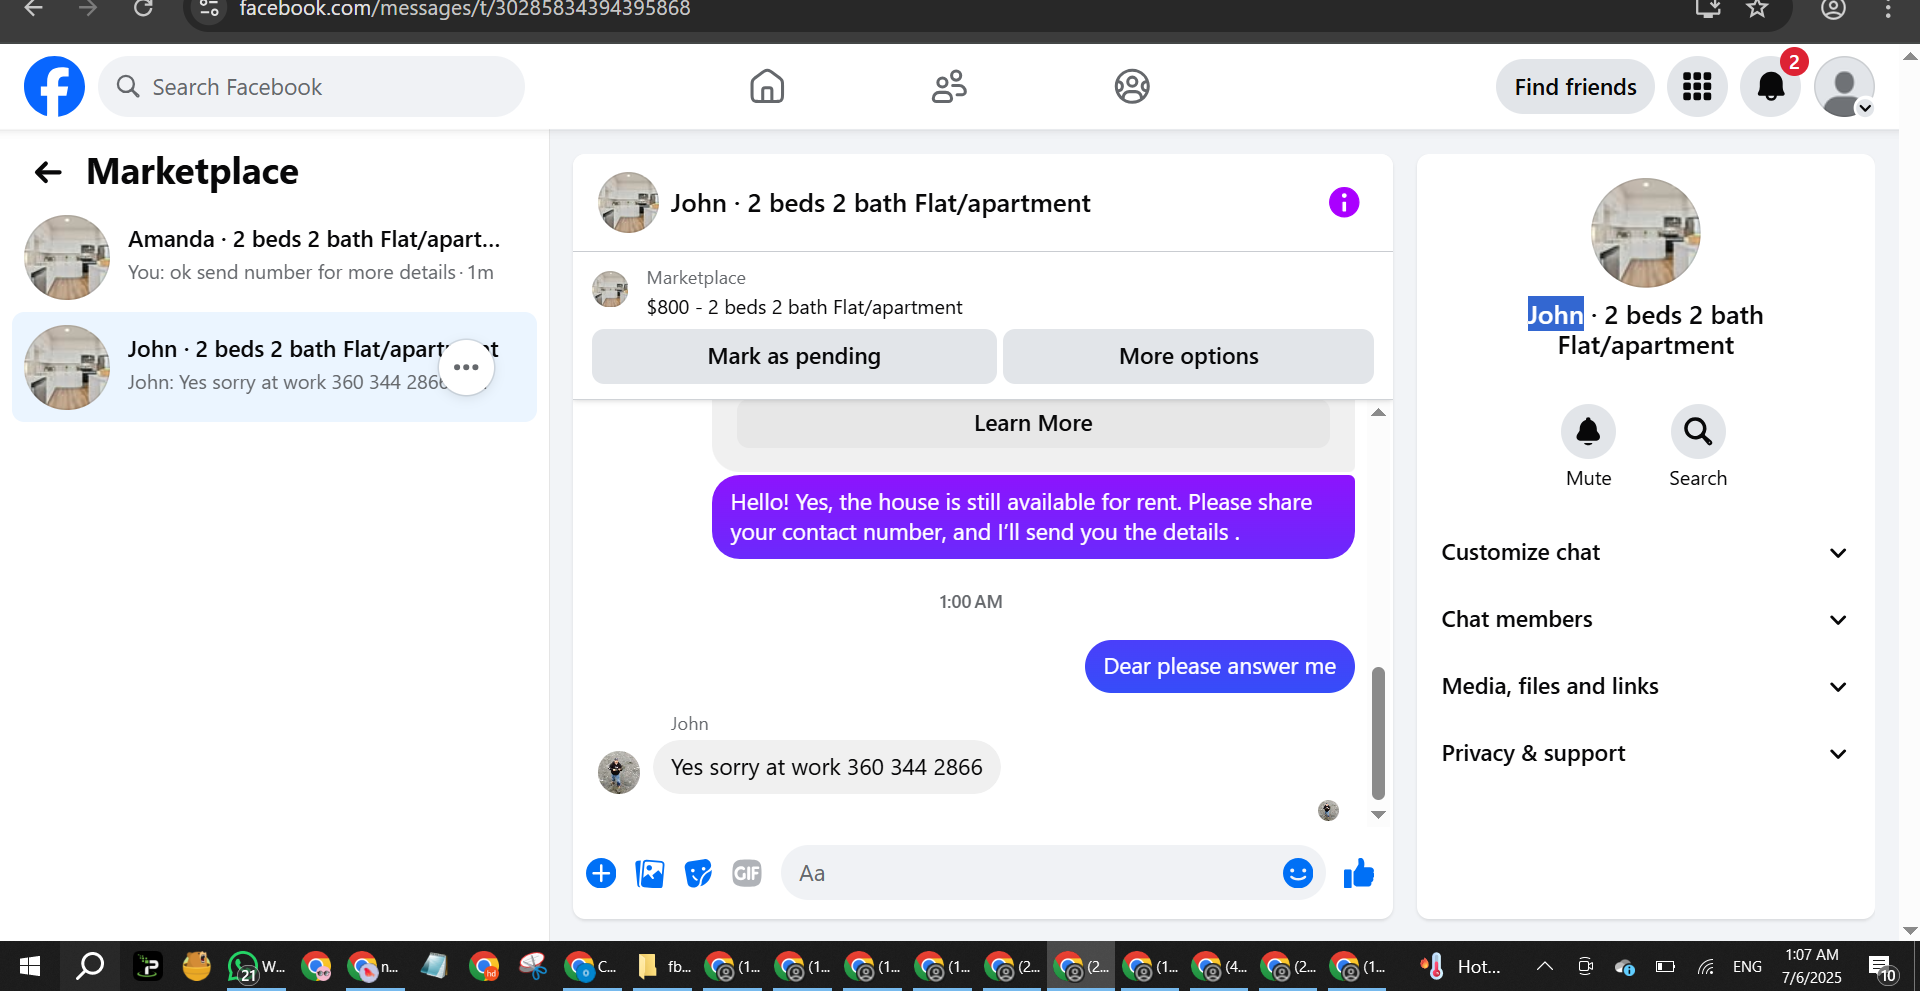Attach a photo or file
This screenshot has width=1920, height=991.
tap(650, 873)
